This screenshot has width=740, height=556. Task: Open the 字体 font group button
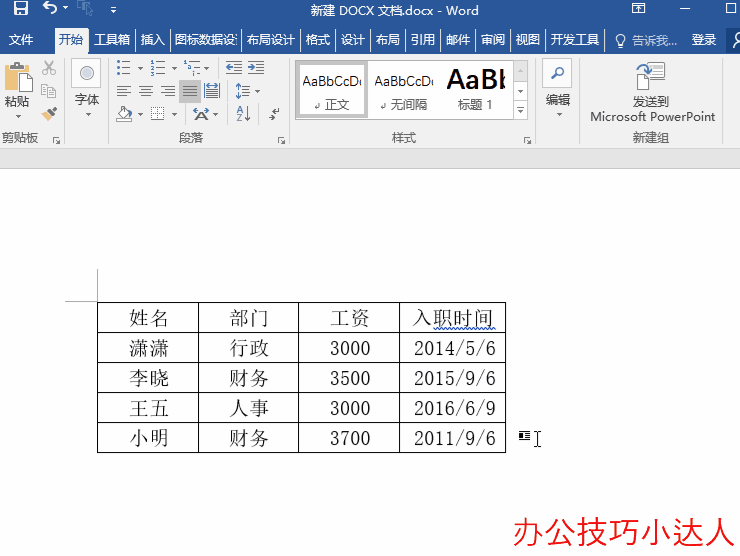coord(87,89)
